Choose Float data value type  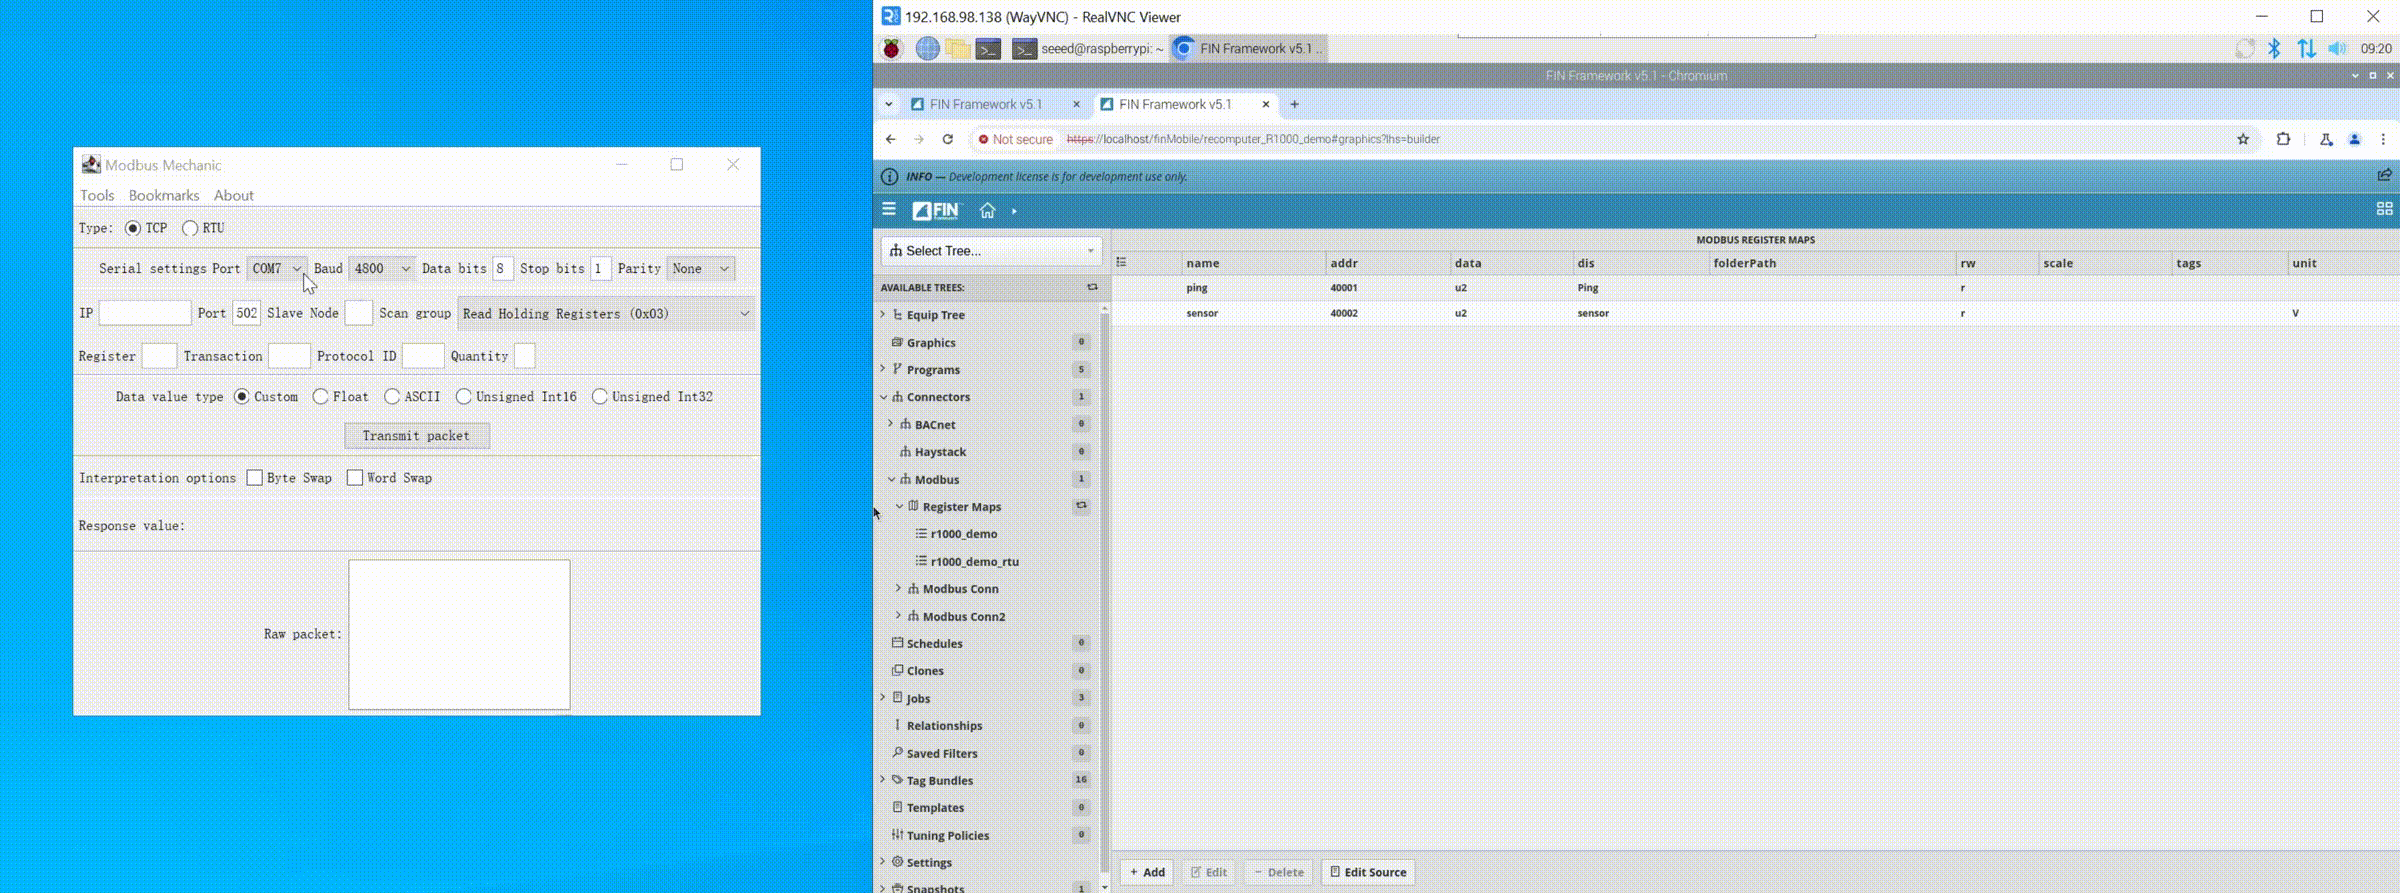pyautogui.click(x=321, y=397)
